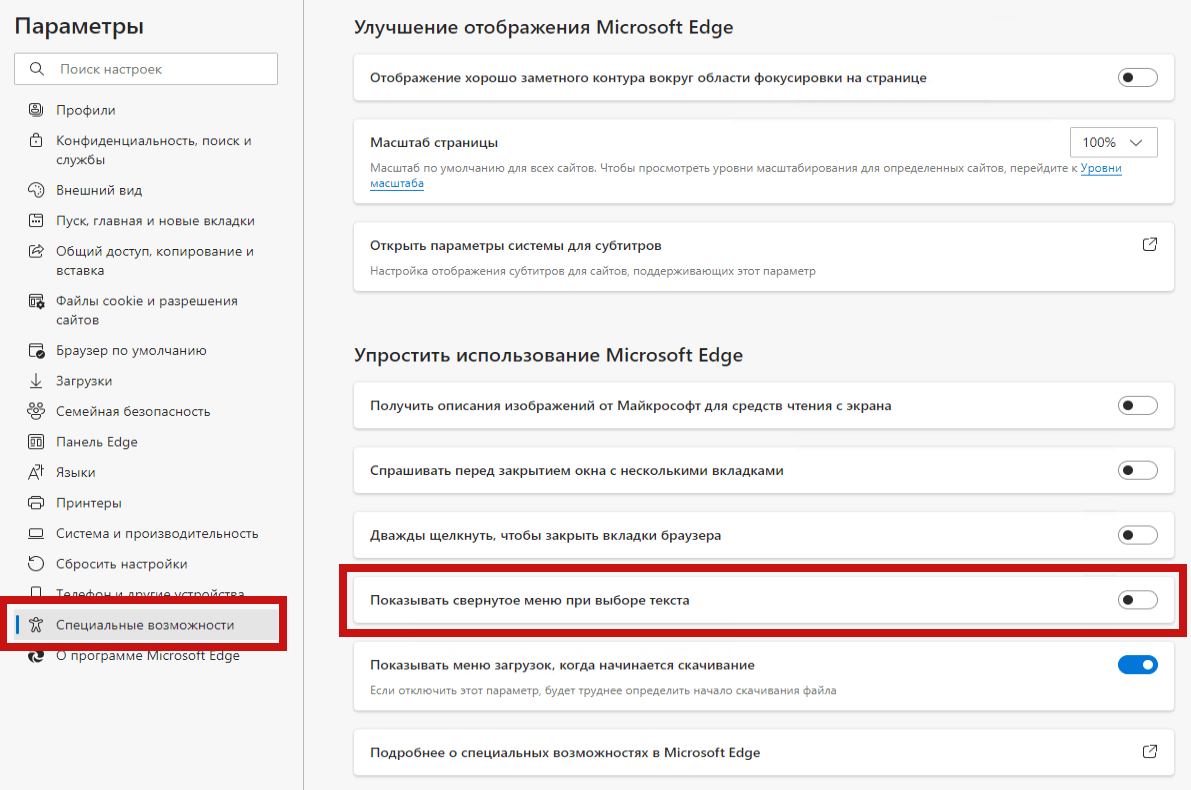Click the Файлы cookie sidebar icon
Screen dimensions: 1191x790
(x=36, y=301)
